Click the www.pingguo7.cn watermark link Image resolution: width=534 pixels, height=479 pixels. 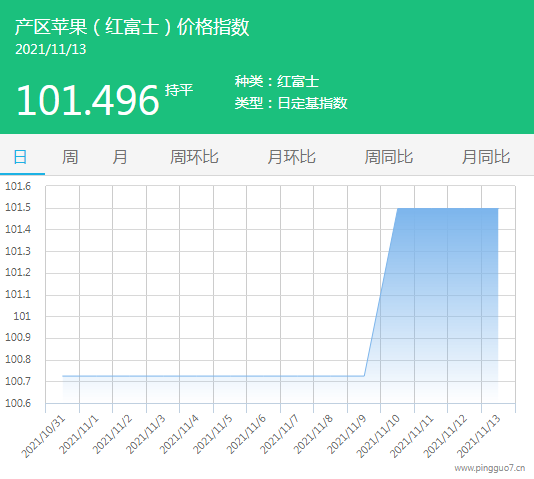click(490, 468)
